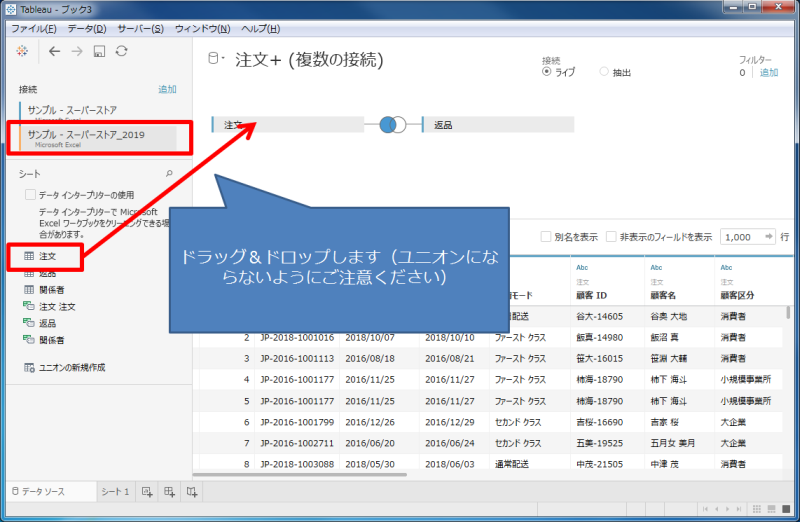Click the 1,000 row count input field
Image resolution: width=800 pixels, height=522 pixels.
coord(742,237)
